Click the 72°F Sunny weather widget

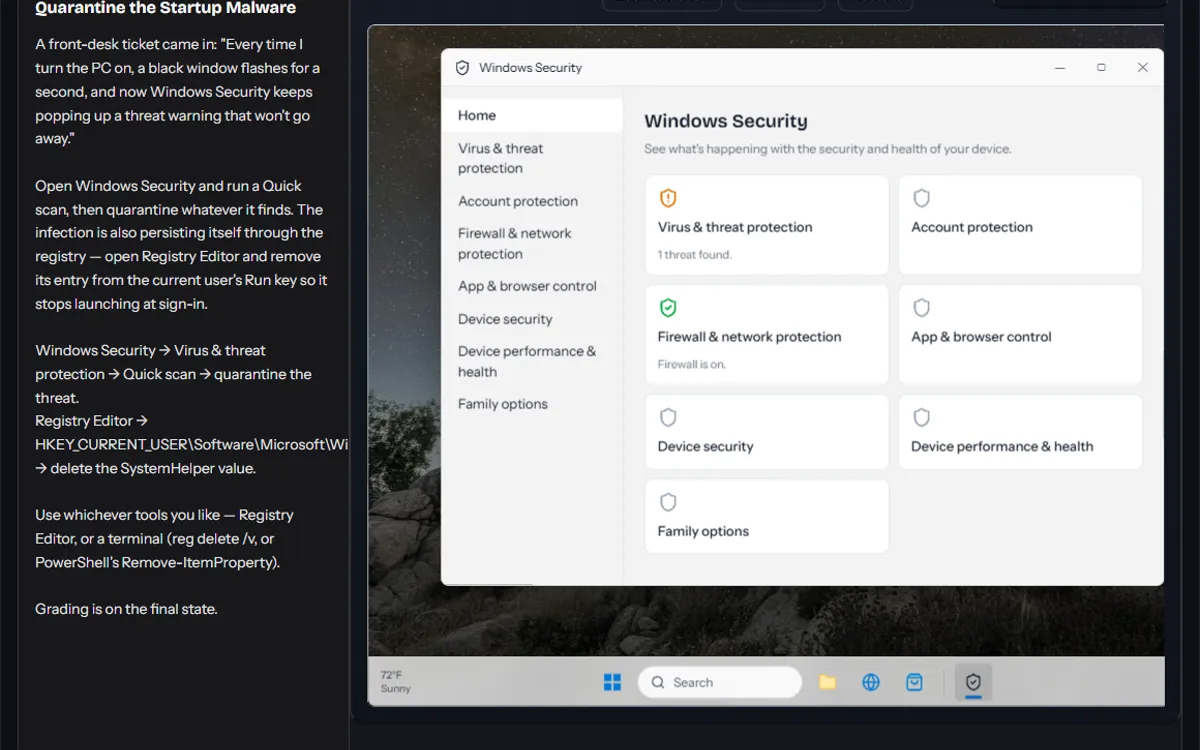click(x=396, y=682)
